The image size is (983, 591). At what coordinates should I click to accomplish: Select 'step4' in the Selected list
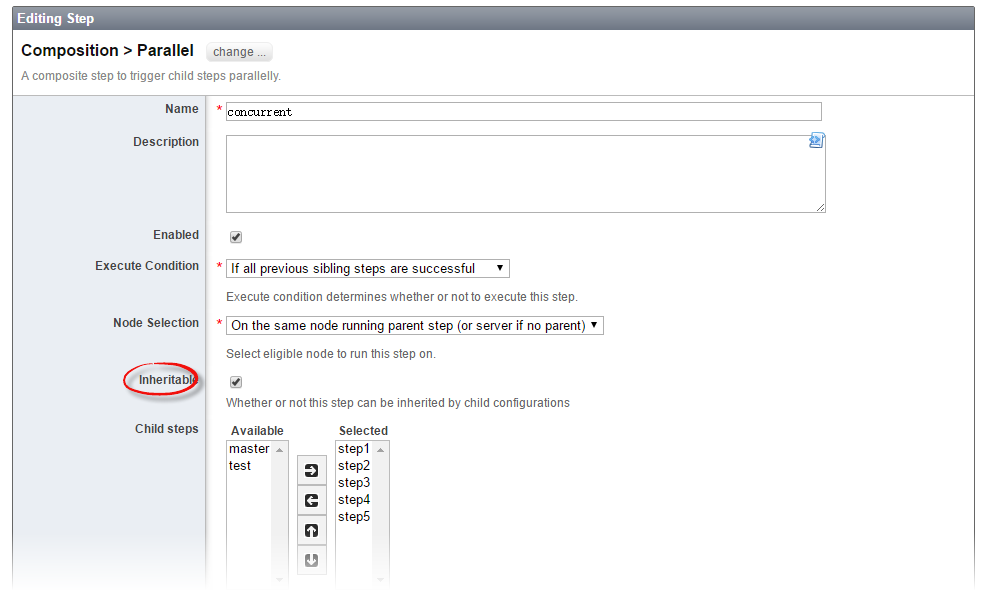[354, 499]
